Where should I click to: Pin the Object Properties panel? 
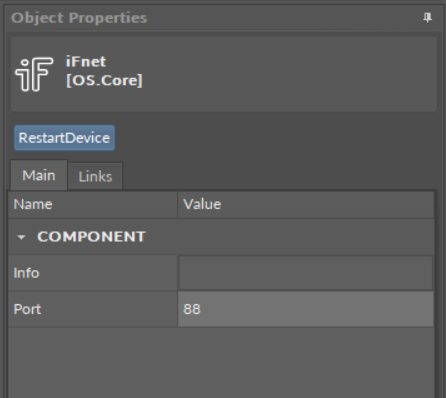[x=427, y=18]
